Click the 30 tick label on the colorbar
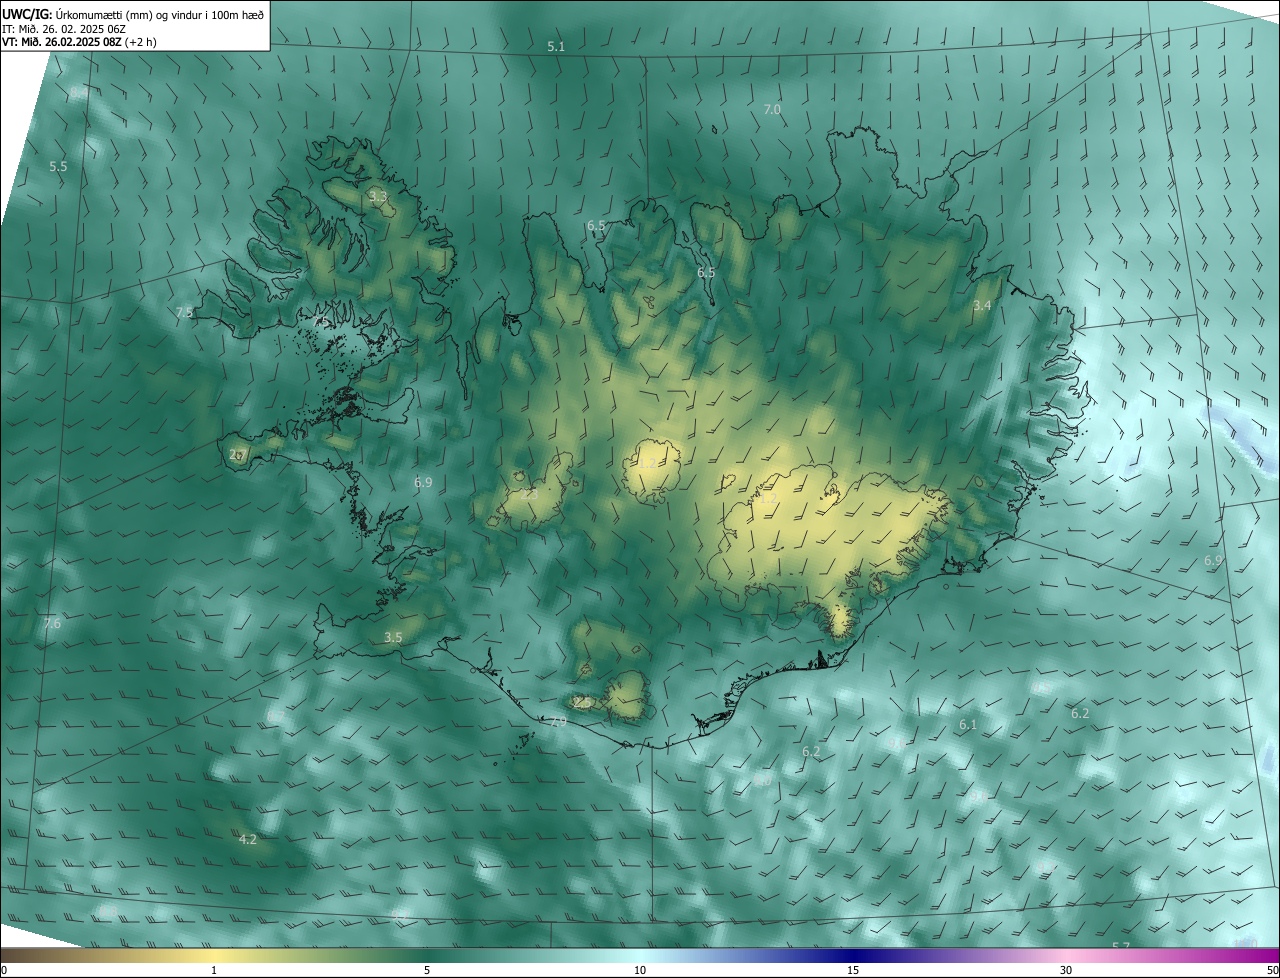This screenshot has width=1280, height=978. 1066,971
